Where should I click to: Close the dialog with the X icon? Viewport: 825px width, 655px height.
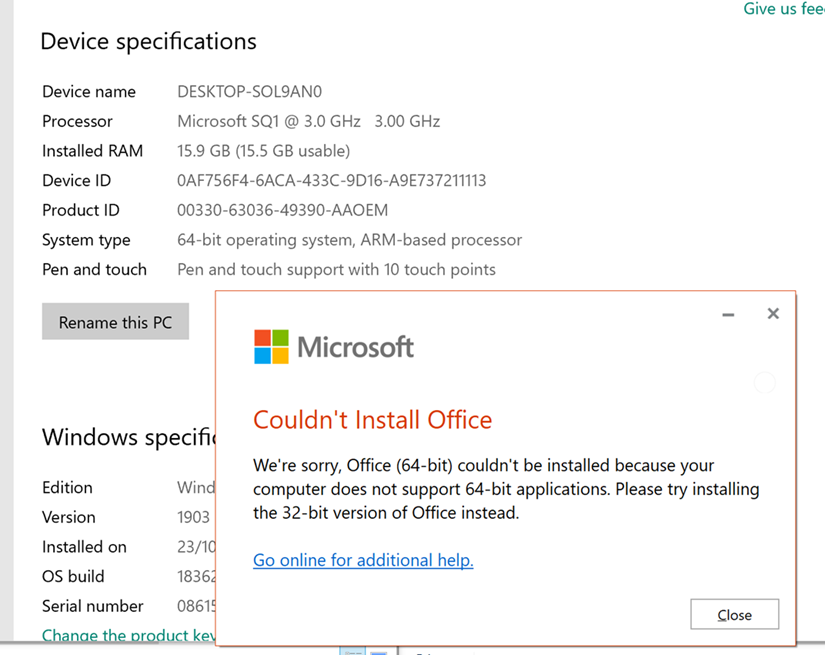(773, 314)
